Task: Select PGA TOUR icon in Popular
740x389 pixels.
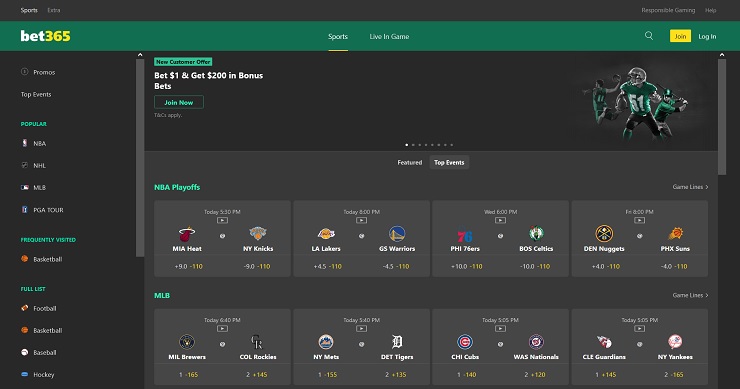Action: click(25, 210)
